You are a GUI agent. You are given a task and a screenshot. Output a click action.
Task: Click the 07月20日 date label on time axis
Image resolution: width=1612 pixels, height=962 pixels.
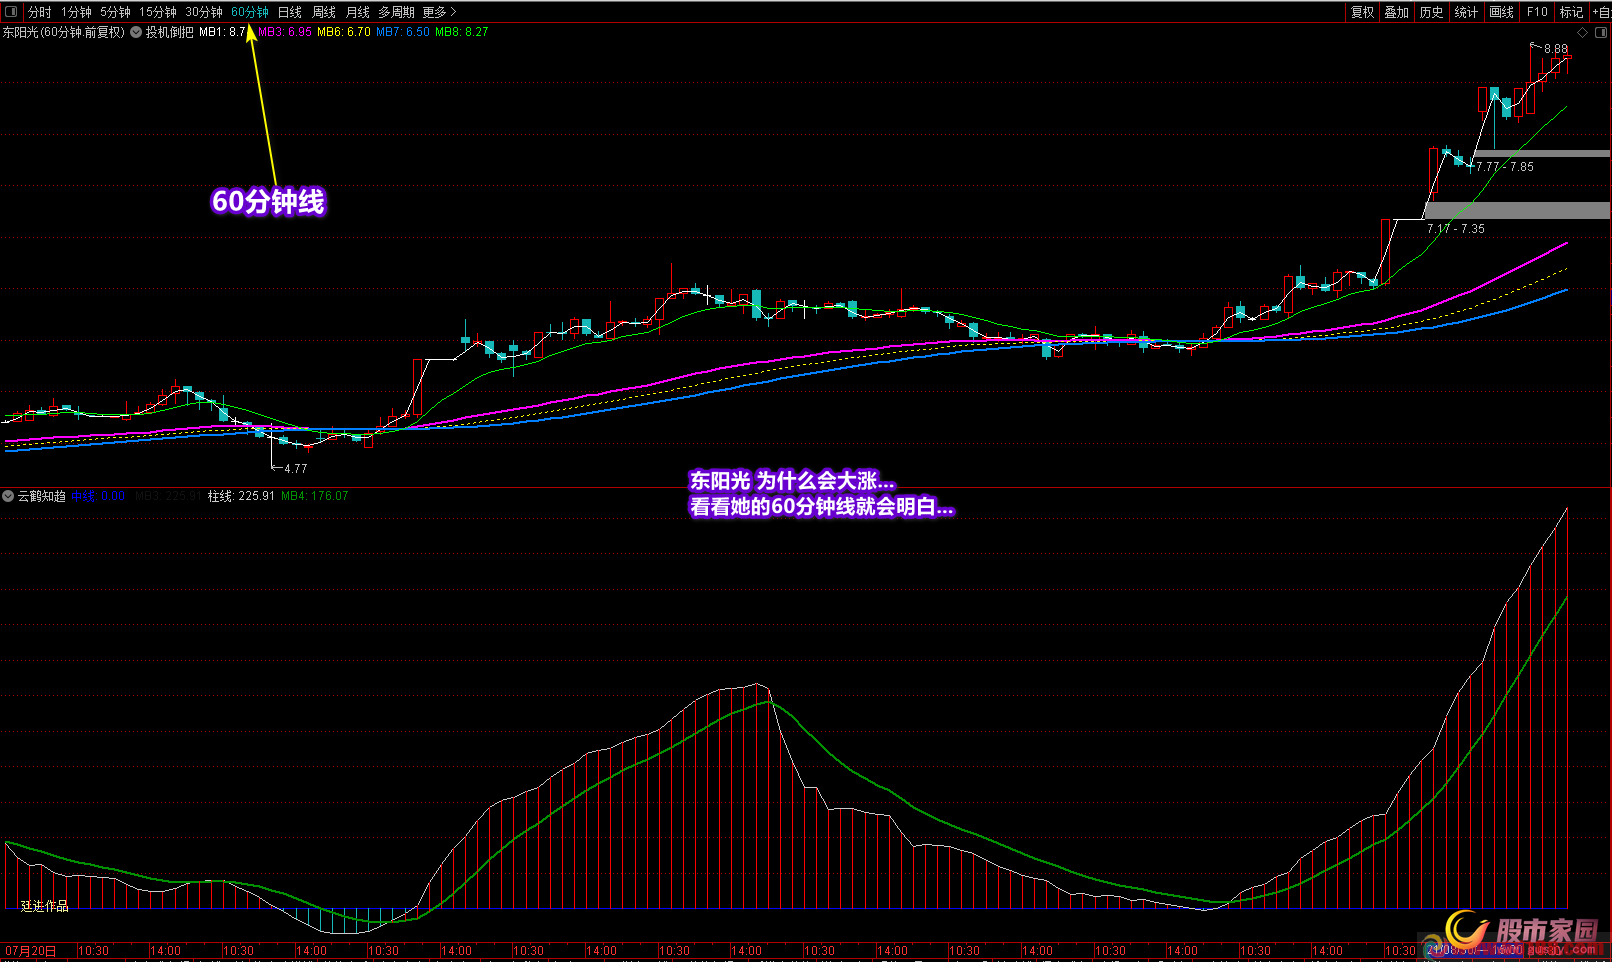click(x=30, y=951)
